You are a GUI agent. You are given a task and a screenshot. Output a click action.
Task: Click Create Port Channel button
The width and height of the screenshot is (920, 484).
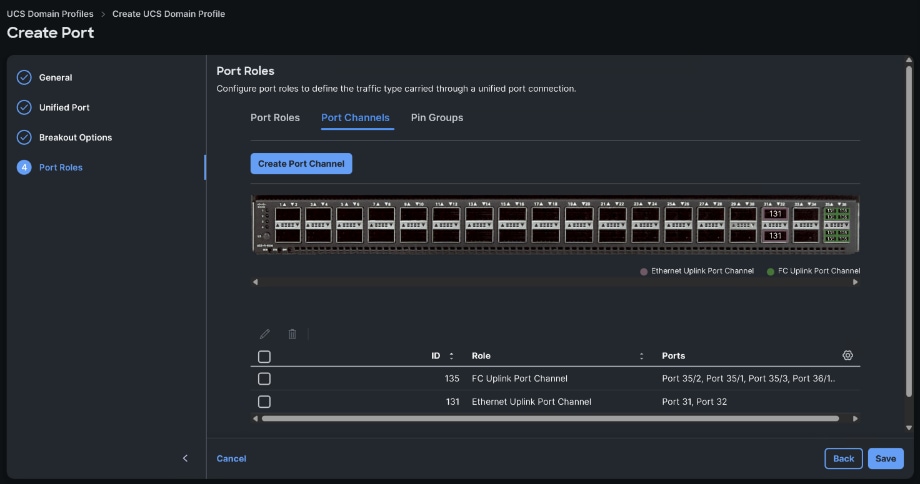(x=301, y=164)
